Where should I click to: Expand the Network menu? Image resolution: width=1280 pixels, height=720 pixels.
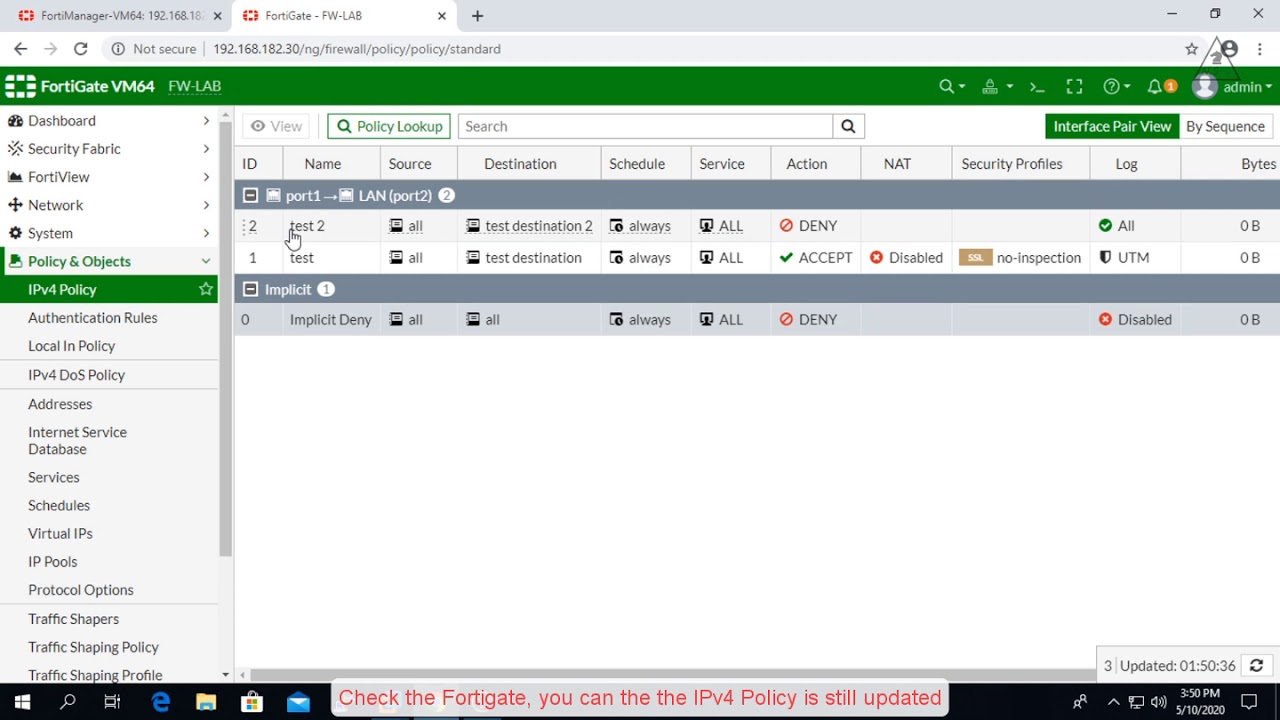(x=109, y=205)
